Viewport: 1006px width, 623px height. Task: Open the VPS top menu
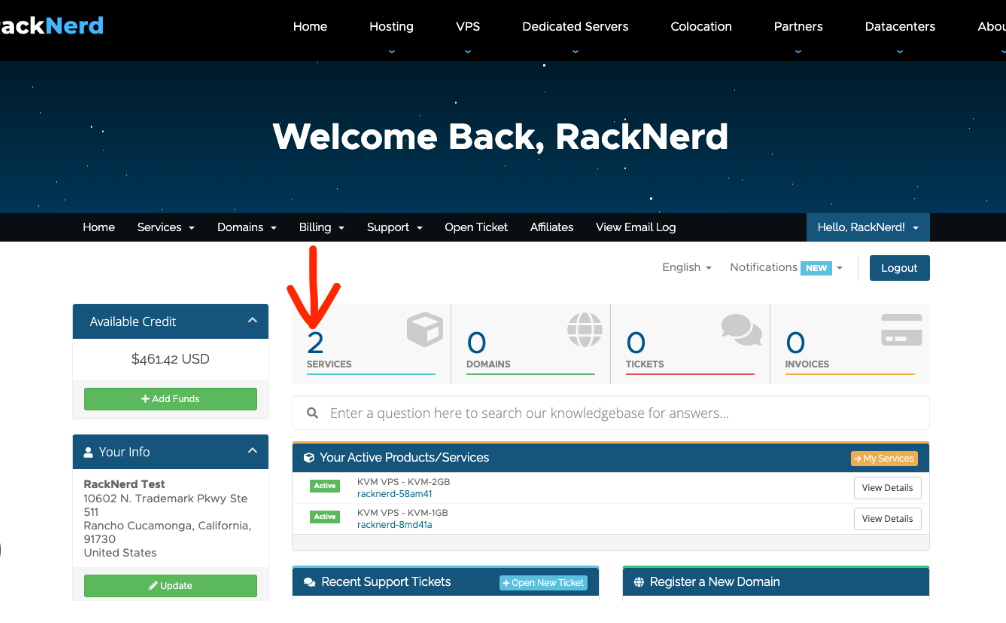[x=468, y=26]
